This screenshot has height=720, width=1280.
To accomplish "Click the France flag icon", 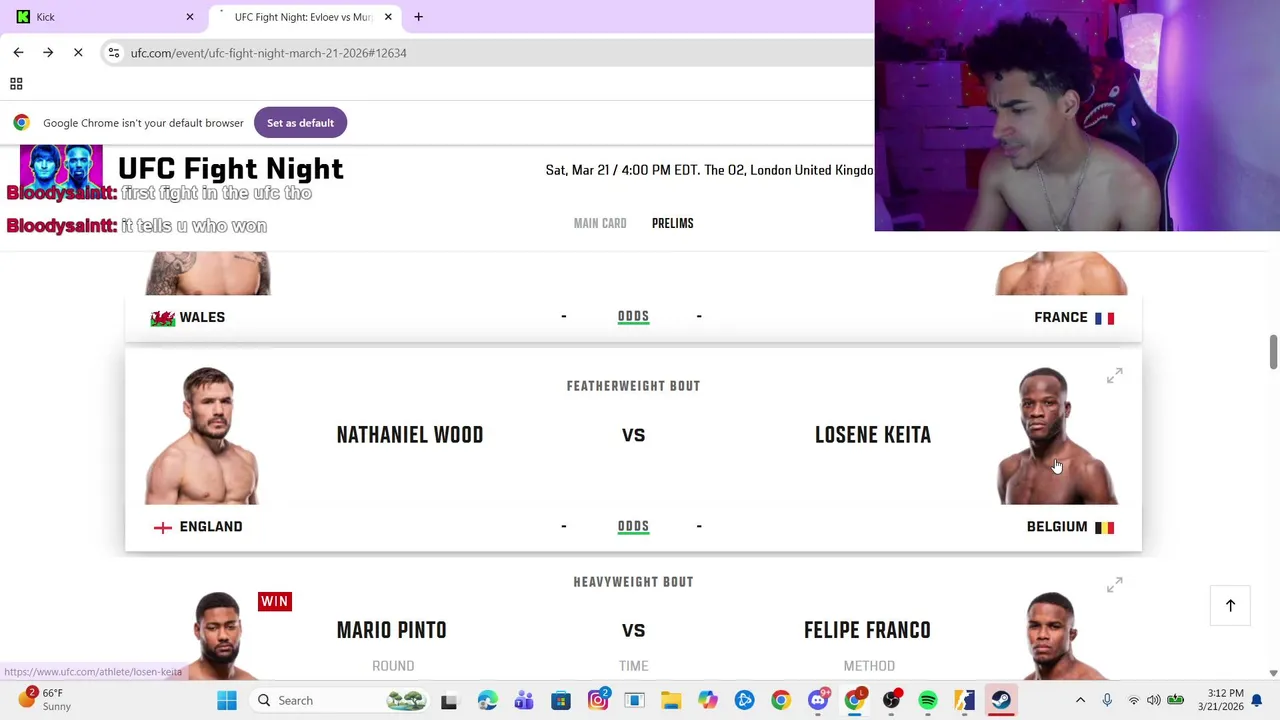I will click(1104, 318).
